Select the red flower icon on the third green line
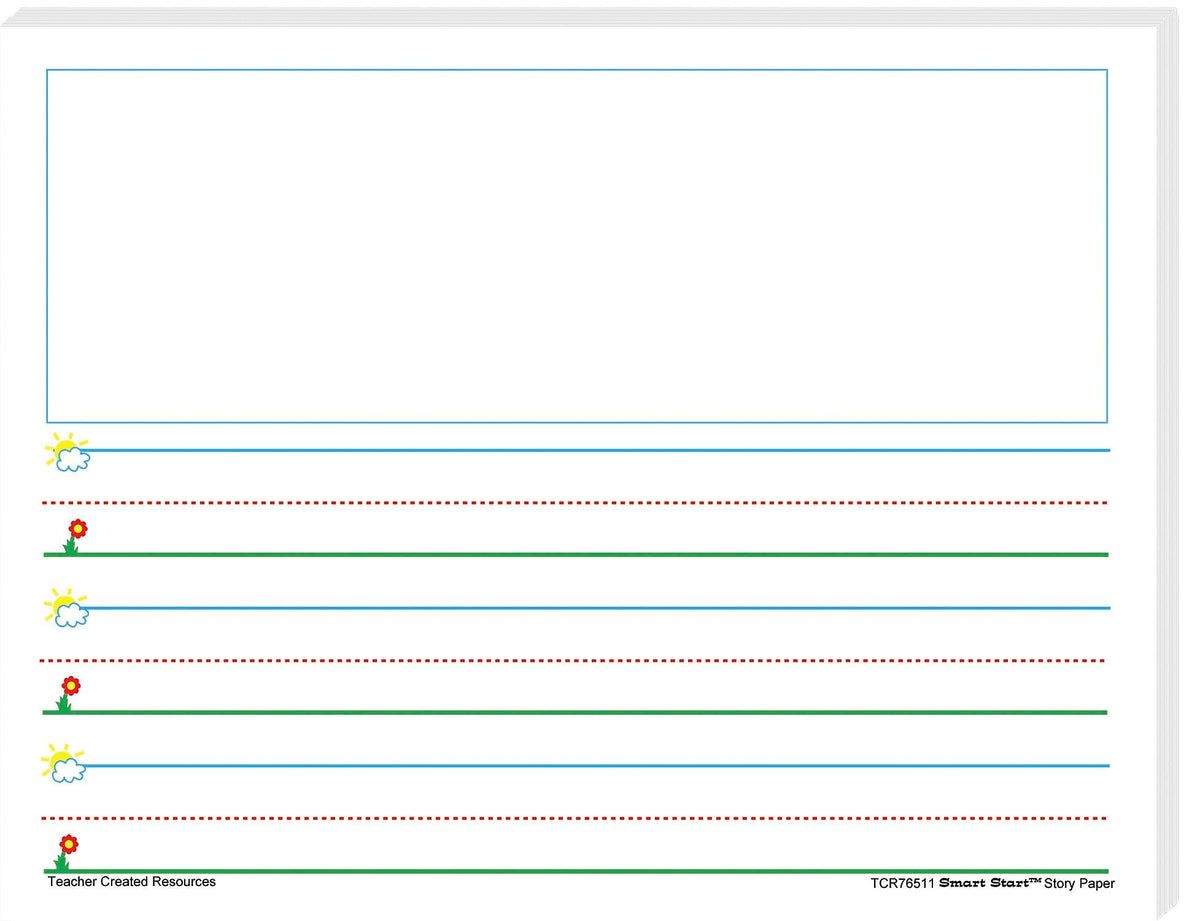 click(x=66, y=850)
